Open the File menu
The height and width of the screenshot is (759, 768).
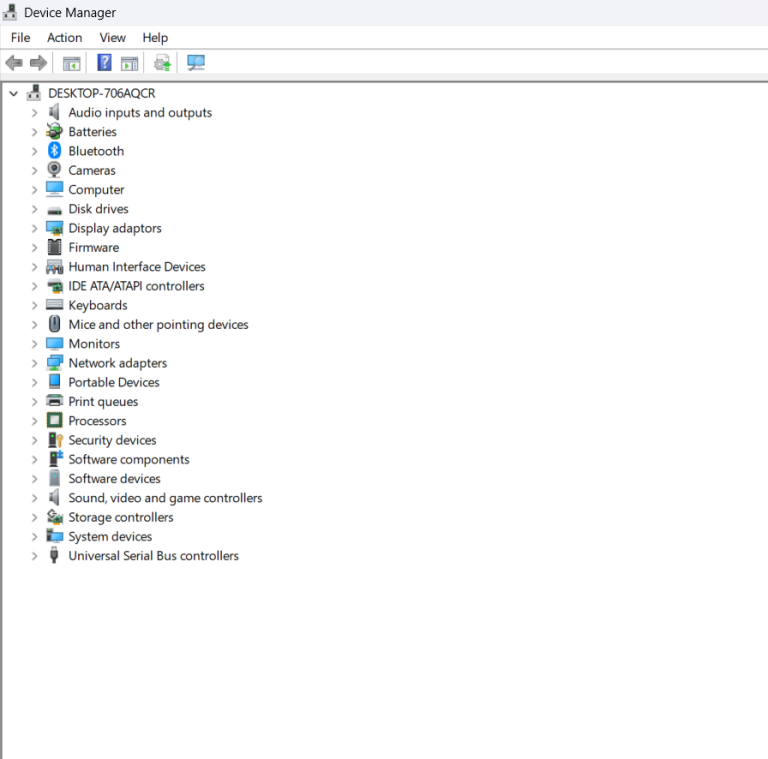point(20,38)
